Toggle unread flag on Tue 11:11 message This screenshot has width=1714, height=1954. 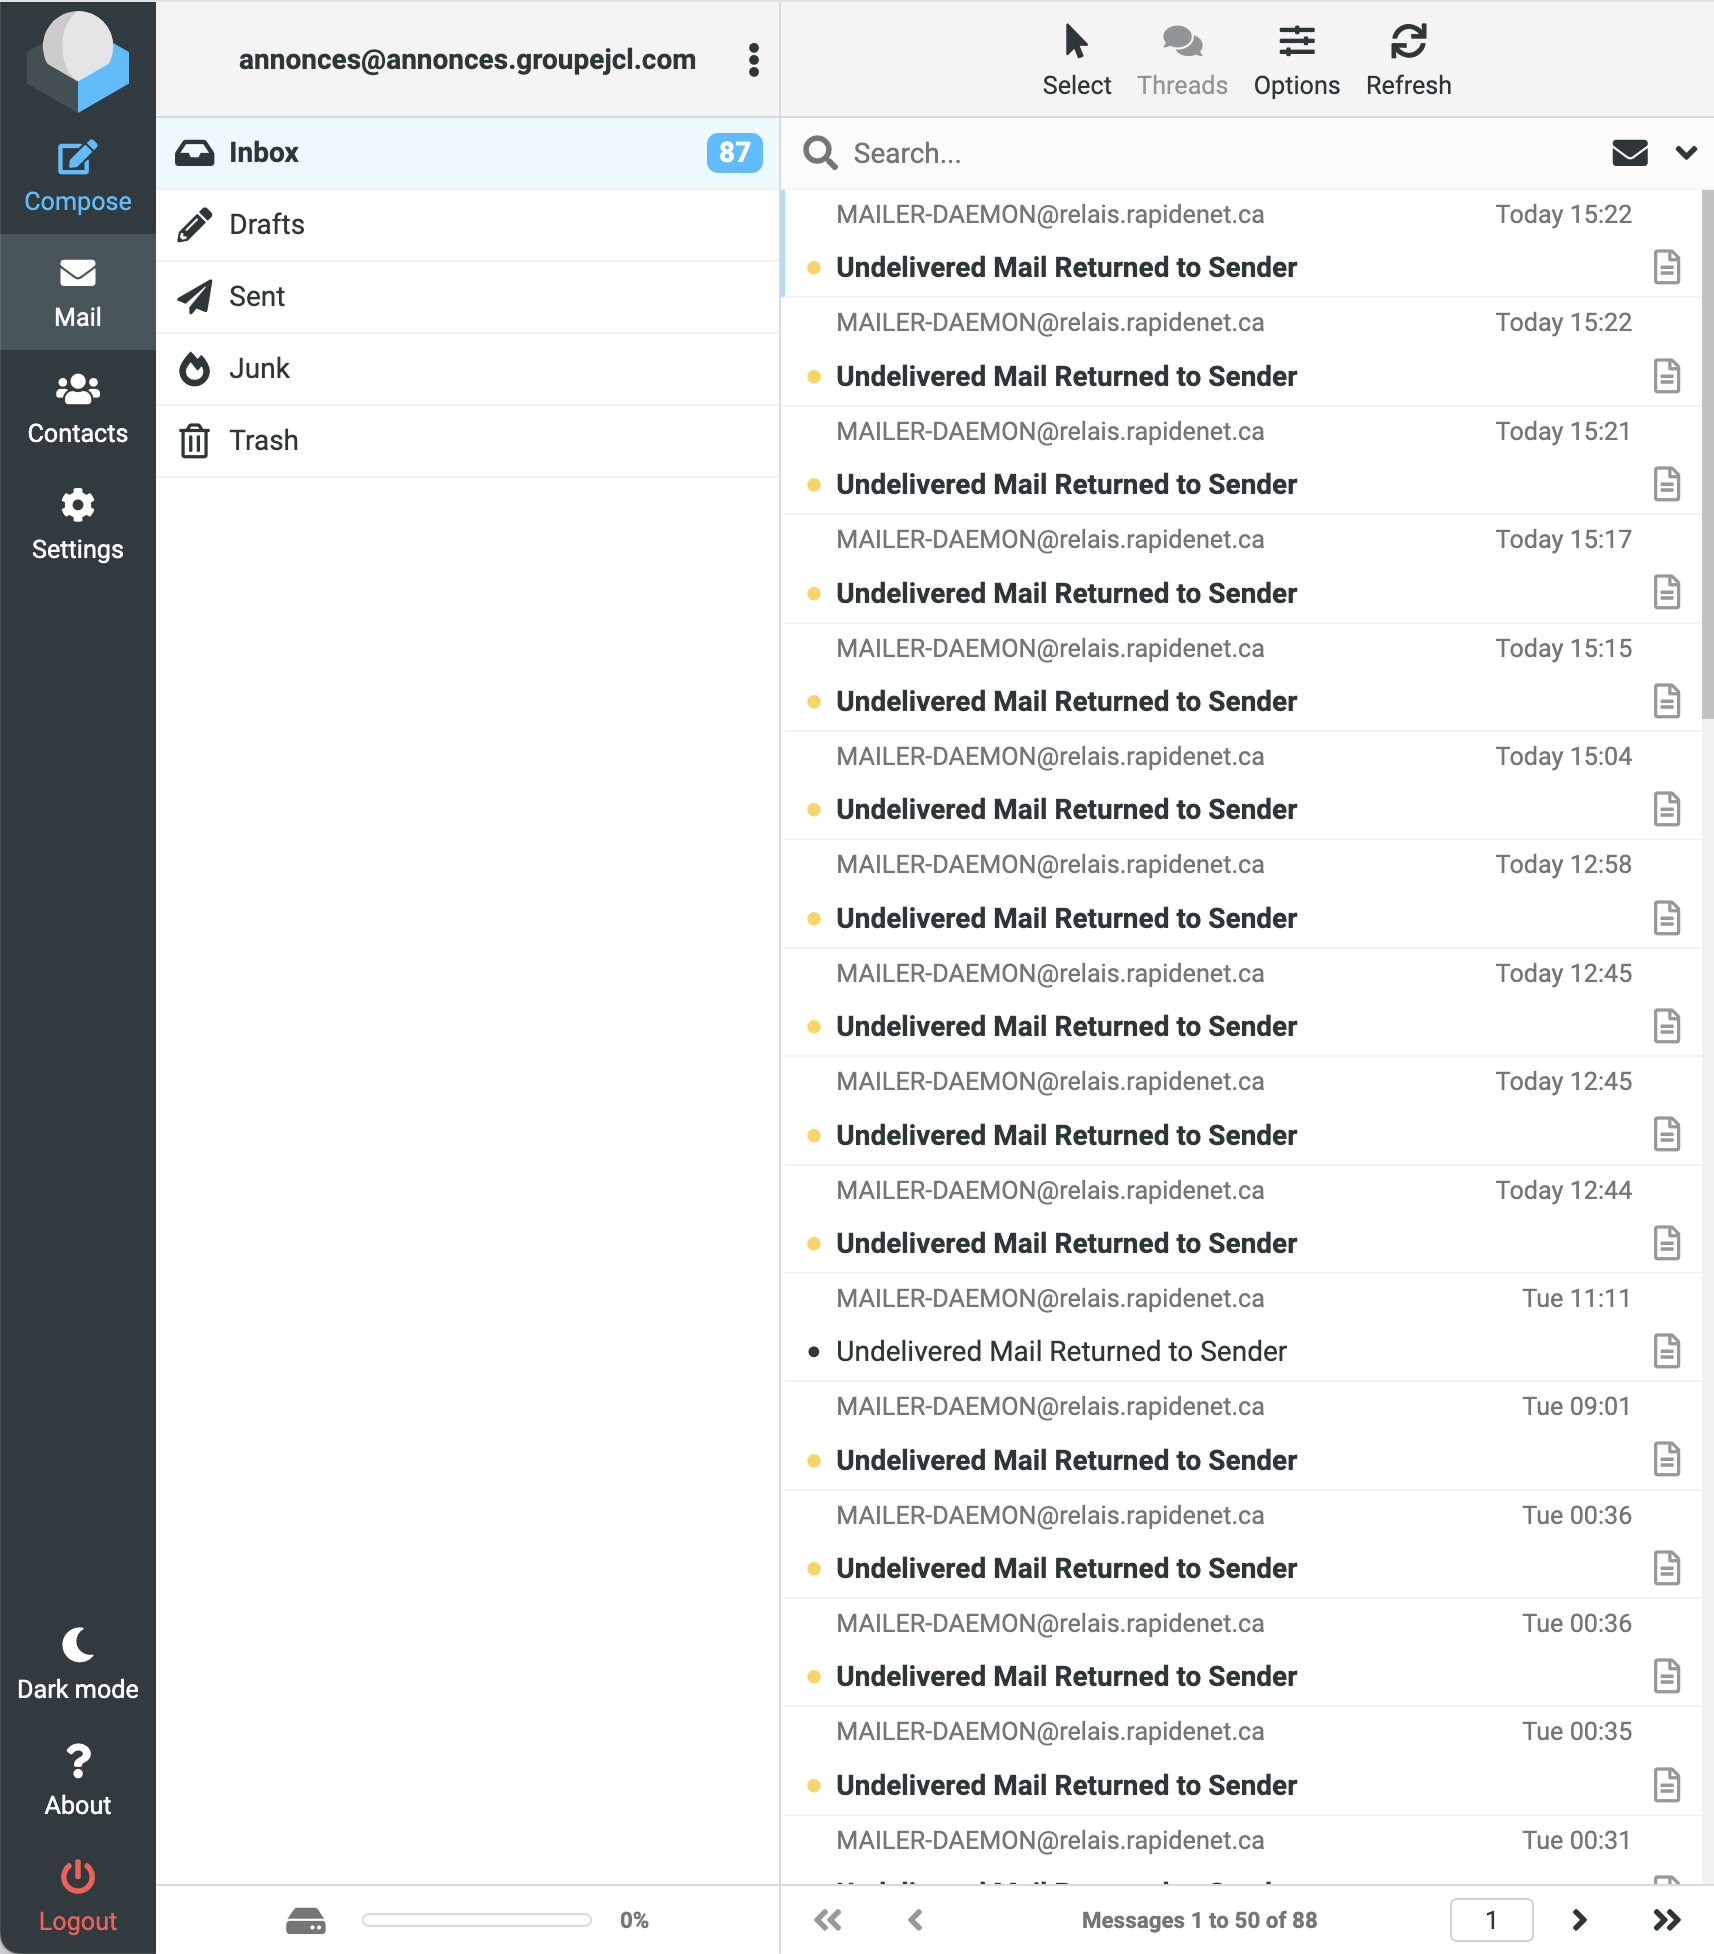click(814, 1352)
